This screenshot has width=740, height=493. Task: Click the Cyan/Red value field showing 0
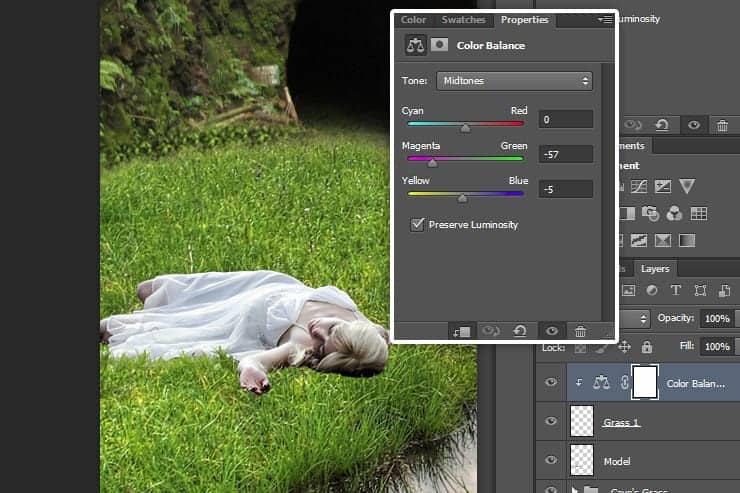(565, 119)
